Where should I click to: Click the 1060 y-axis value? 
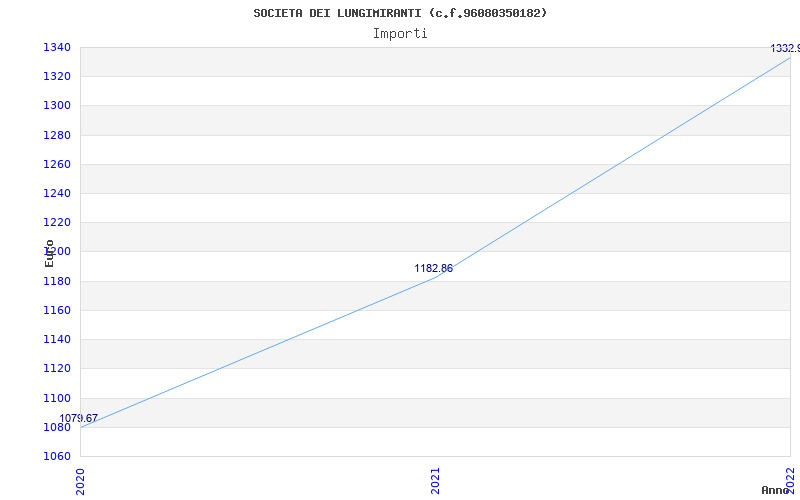(57, 456)
